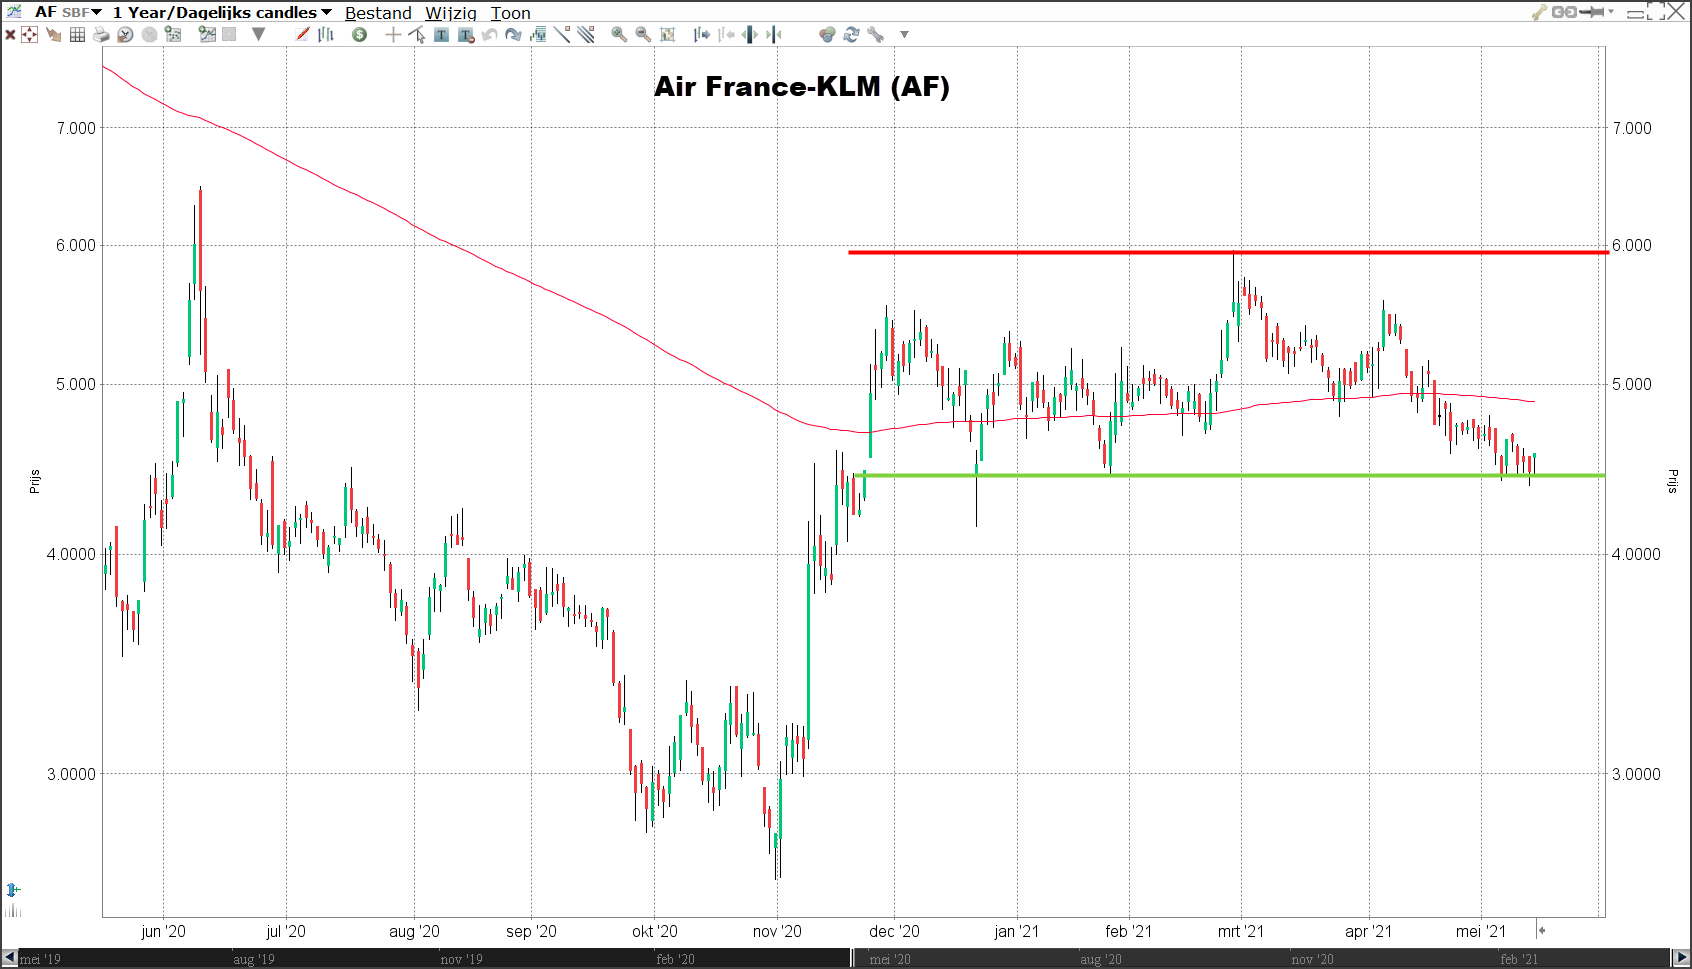Open the Wijzig menu

[451, 13]
